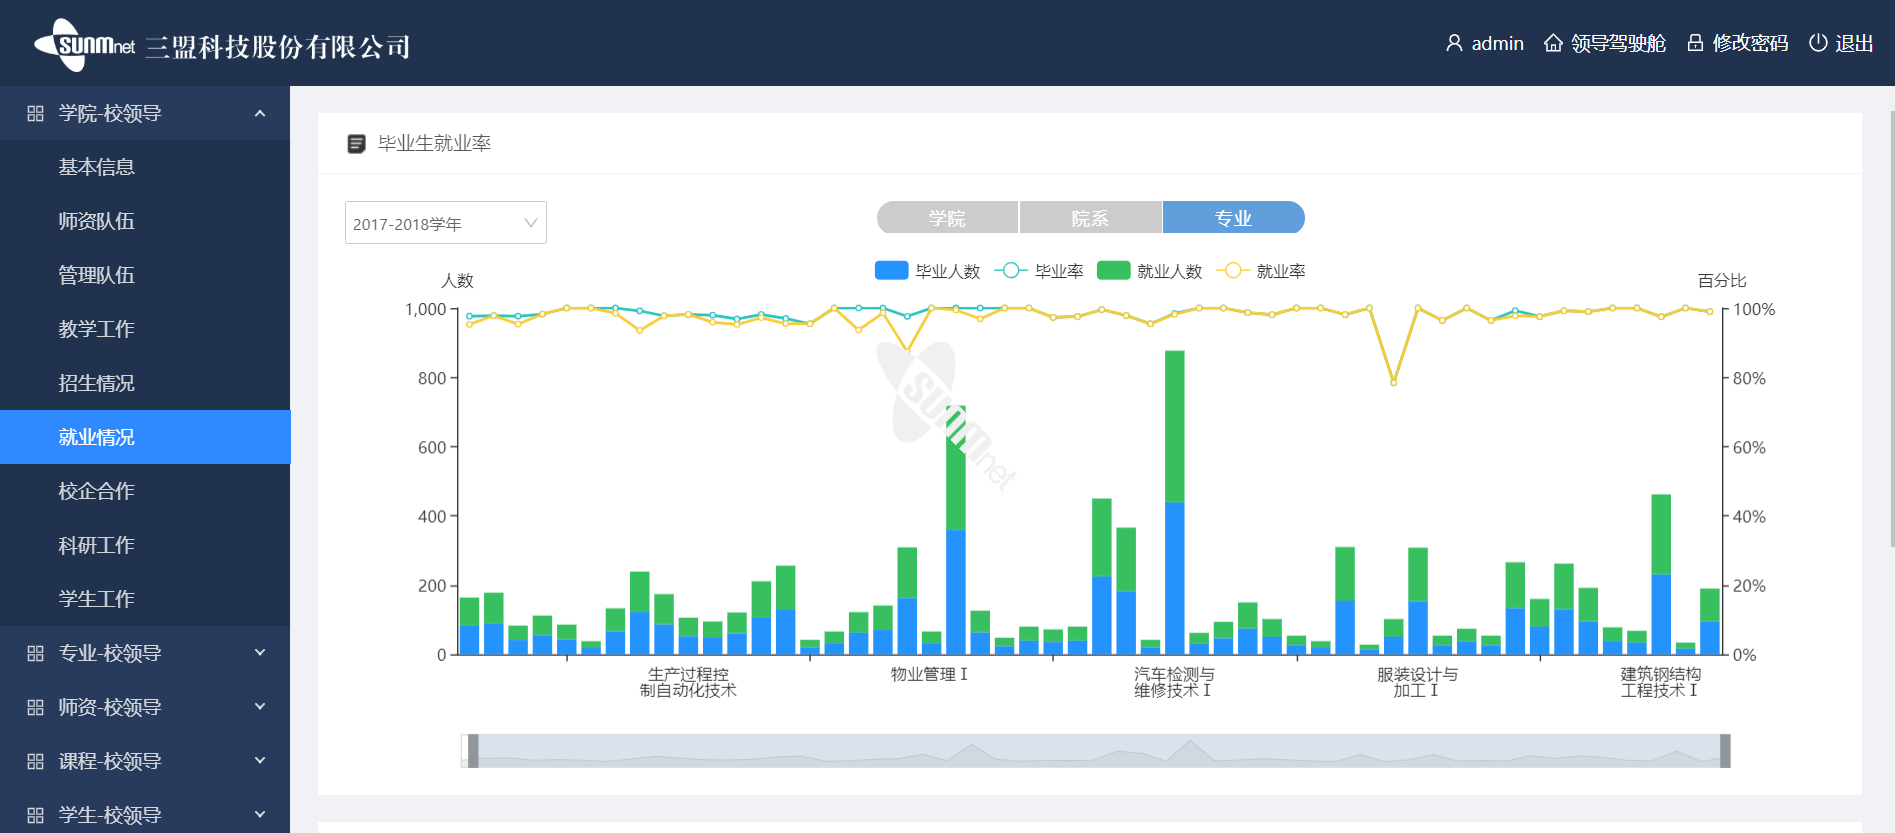This screenshot has height=833, width=1895.
Task: Open the 领导驾驶舱 home icon
Action: click(x=1553, y=43)
